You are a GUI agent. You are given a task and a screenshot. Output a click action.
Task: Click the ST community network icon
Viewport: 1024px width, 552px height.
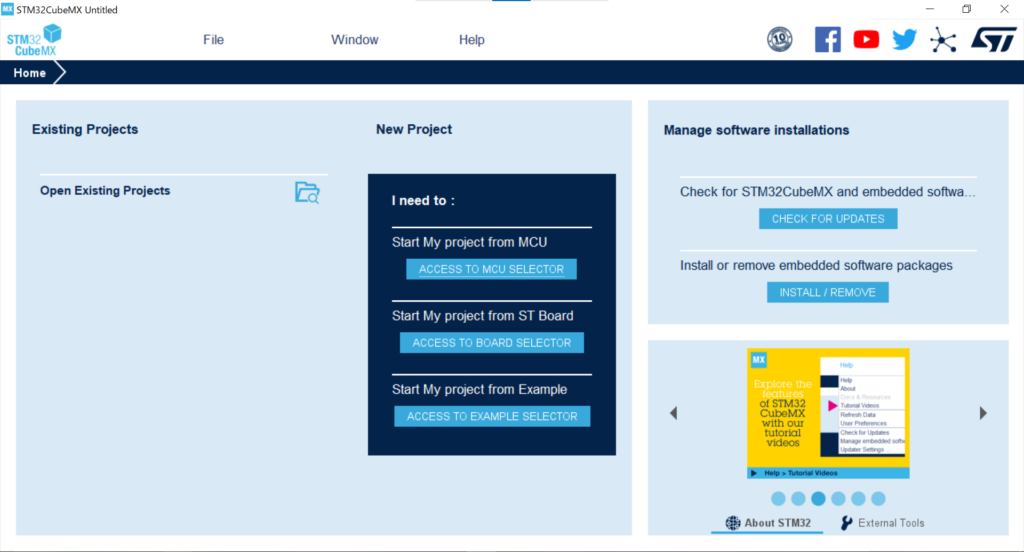tap(943, 41)
